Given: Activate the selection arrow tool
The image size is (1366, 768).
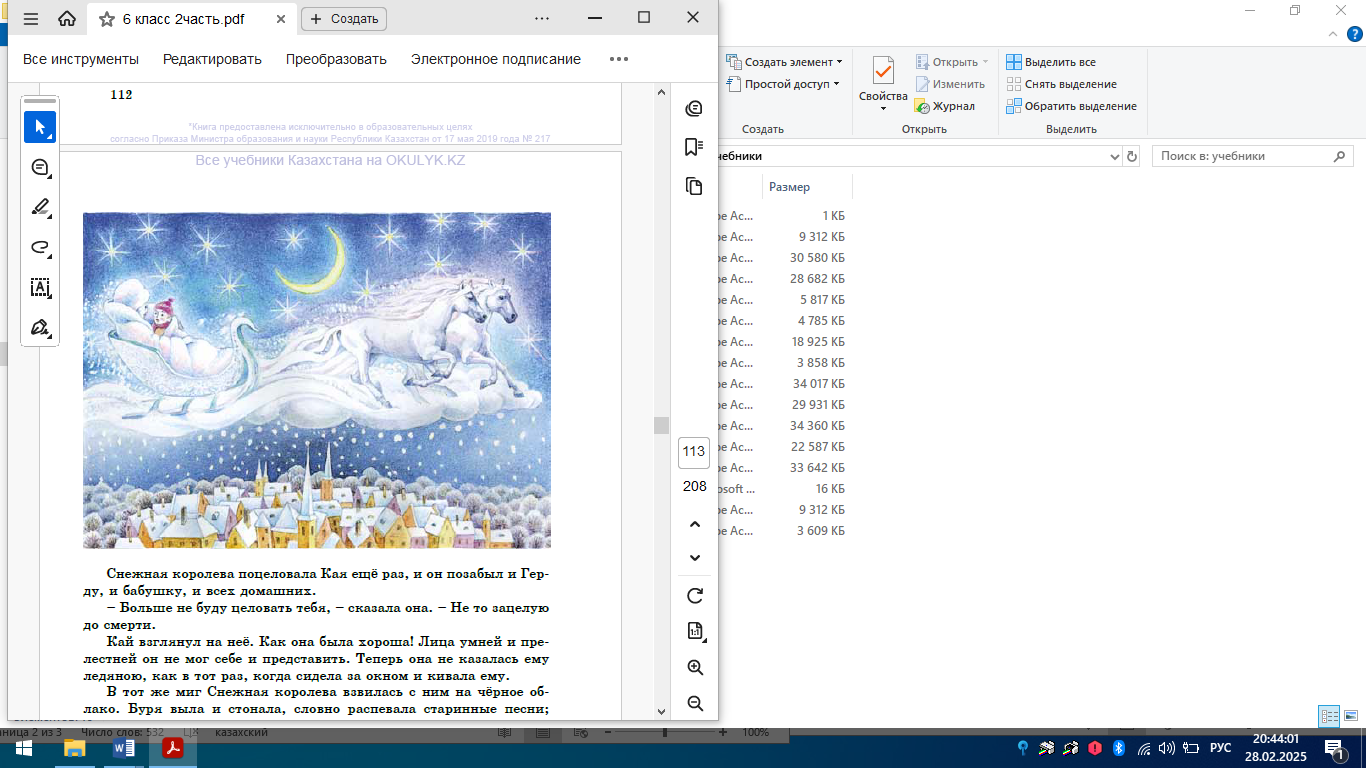Looking at the screenshot, I should click(40, 127).
